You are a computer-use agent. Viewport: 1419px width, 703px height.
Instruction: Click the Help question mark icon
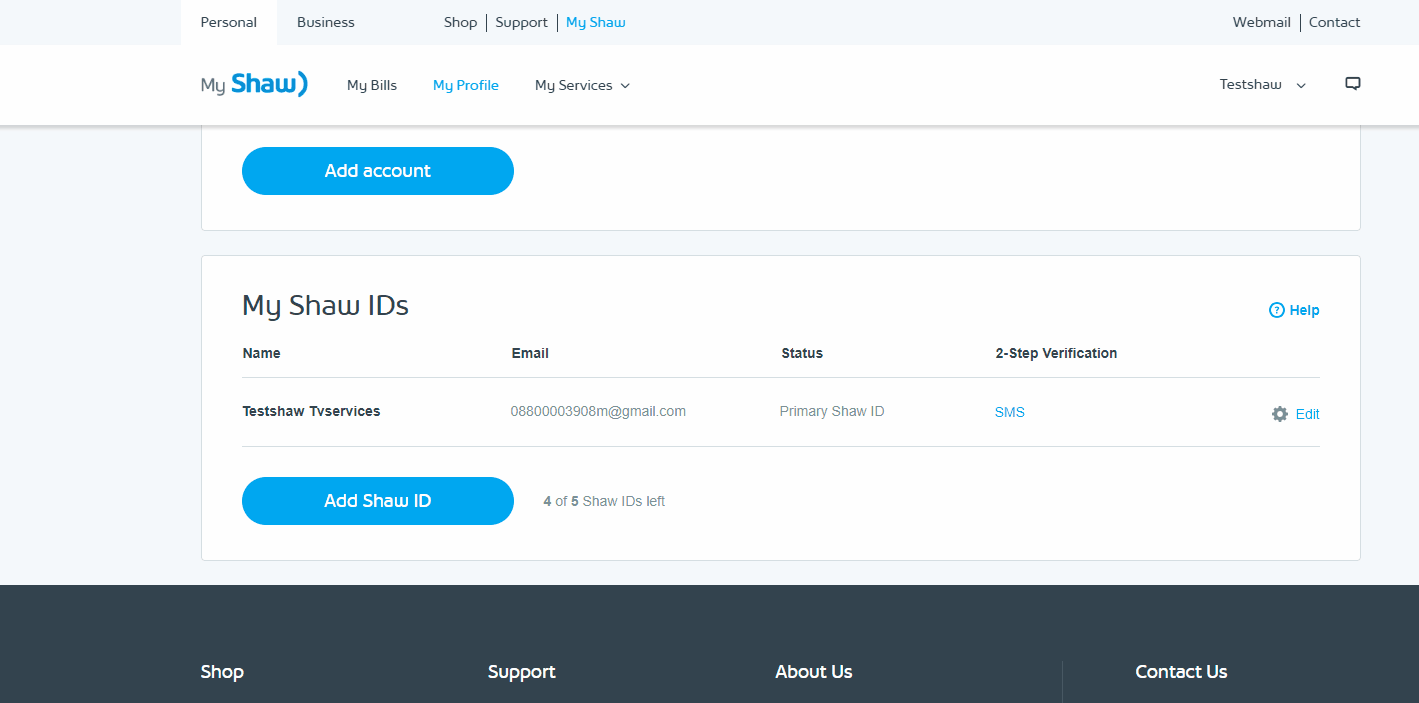(x=1276, y=310)
